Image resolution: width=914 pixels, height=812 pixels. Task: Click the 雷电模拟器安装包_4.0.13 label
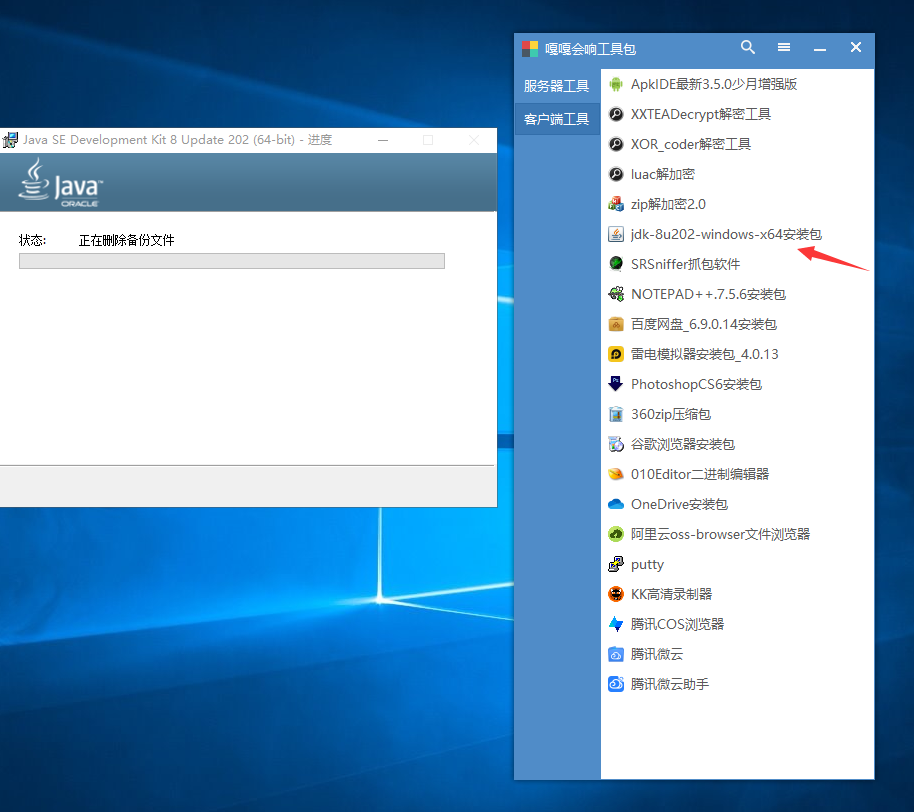704,354
